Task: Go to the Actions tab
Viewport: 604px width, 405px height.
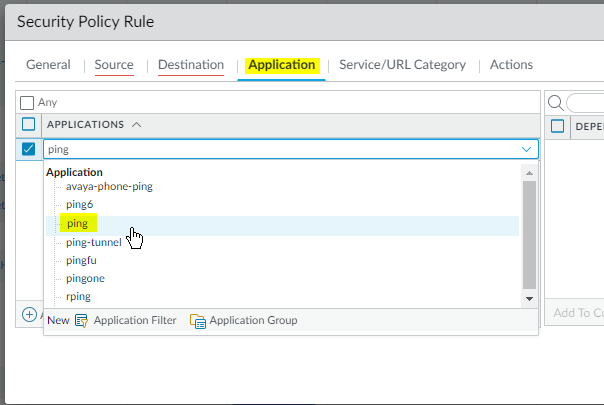Action: 511,65
